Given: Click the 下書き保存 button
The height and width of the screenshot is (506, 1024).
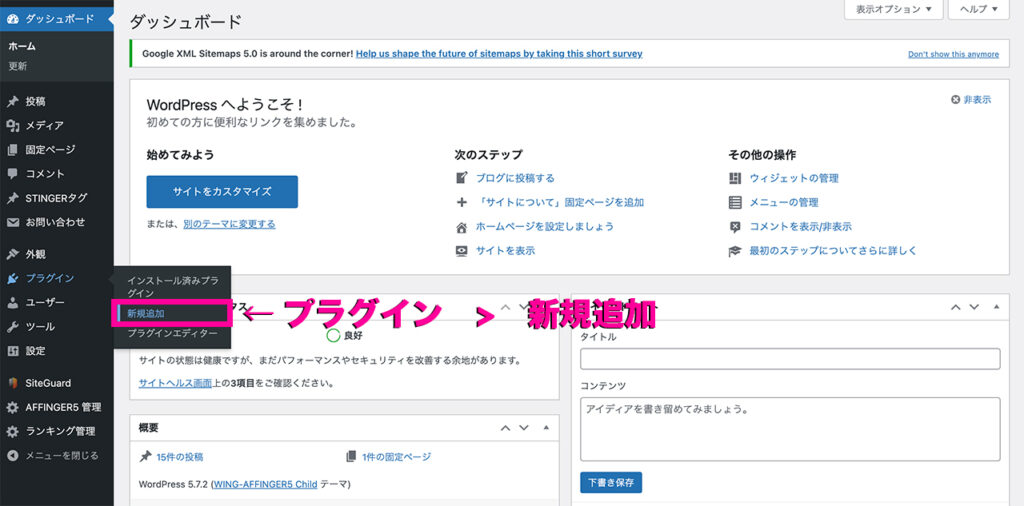Looking at the screenshot, I should pyautogui.click(x=611, y=482).
